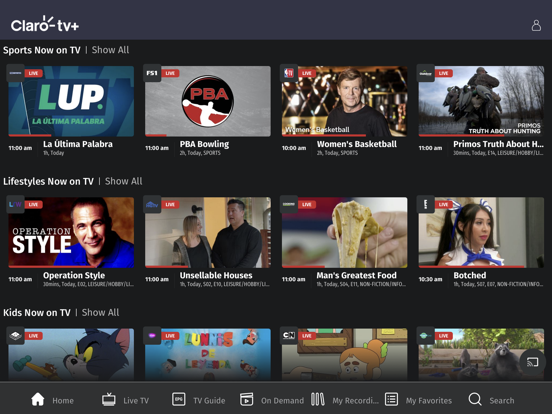
Task: Click channel logo on raccoon cartoon card
Action: coord(425,335)
